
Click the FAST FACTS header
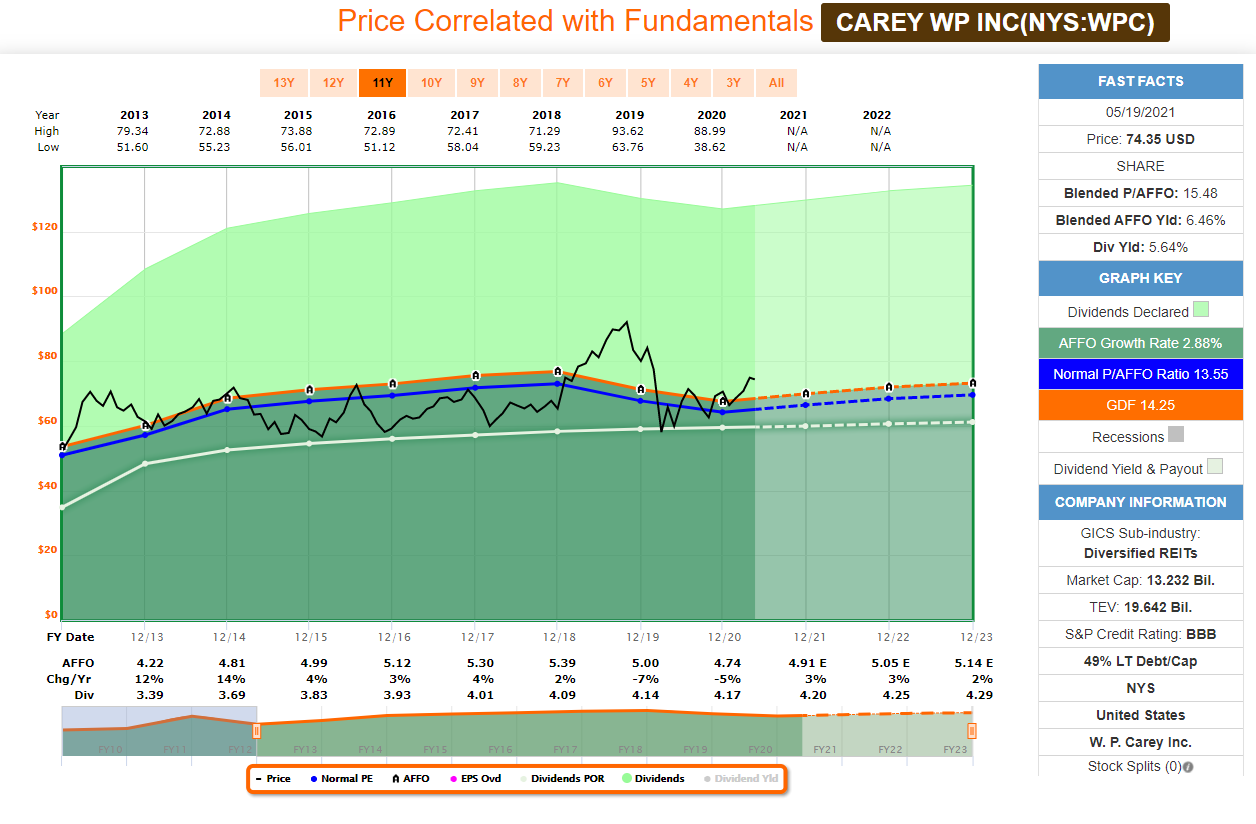[x=1140, y=81]
